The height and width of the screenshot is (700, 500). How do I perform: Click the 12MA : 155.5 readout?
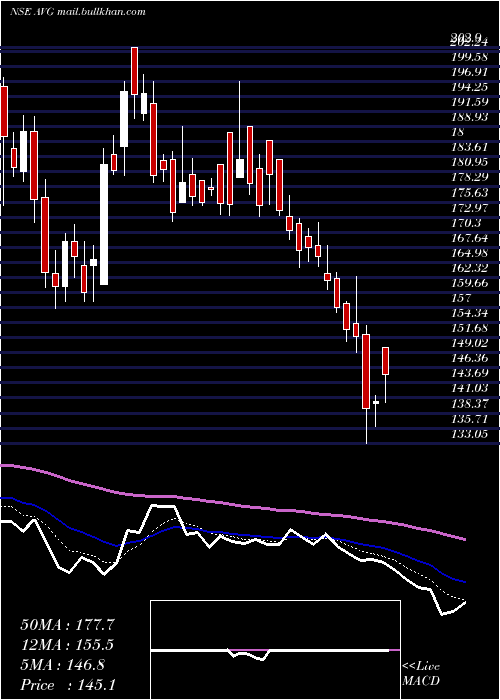tap(67, 645)
